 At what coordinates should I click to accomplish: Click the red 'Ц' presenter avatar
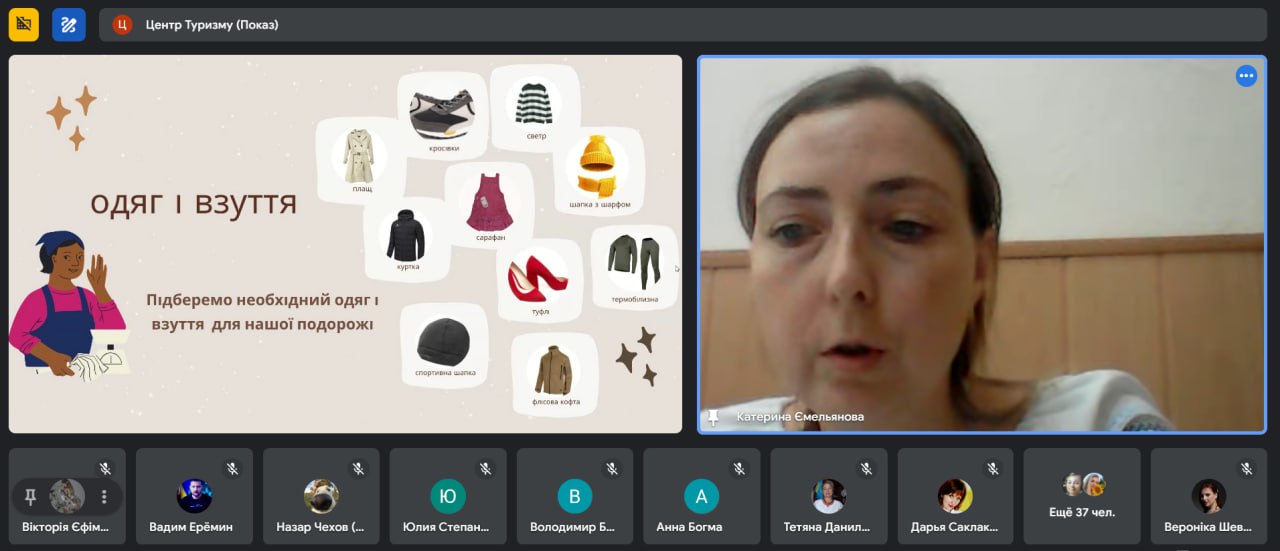[x=122, y=25]
